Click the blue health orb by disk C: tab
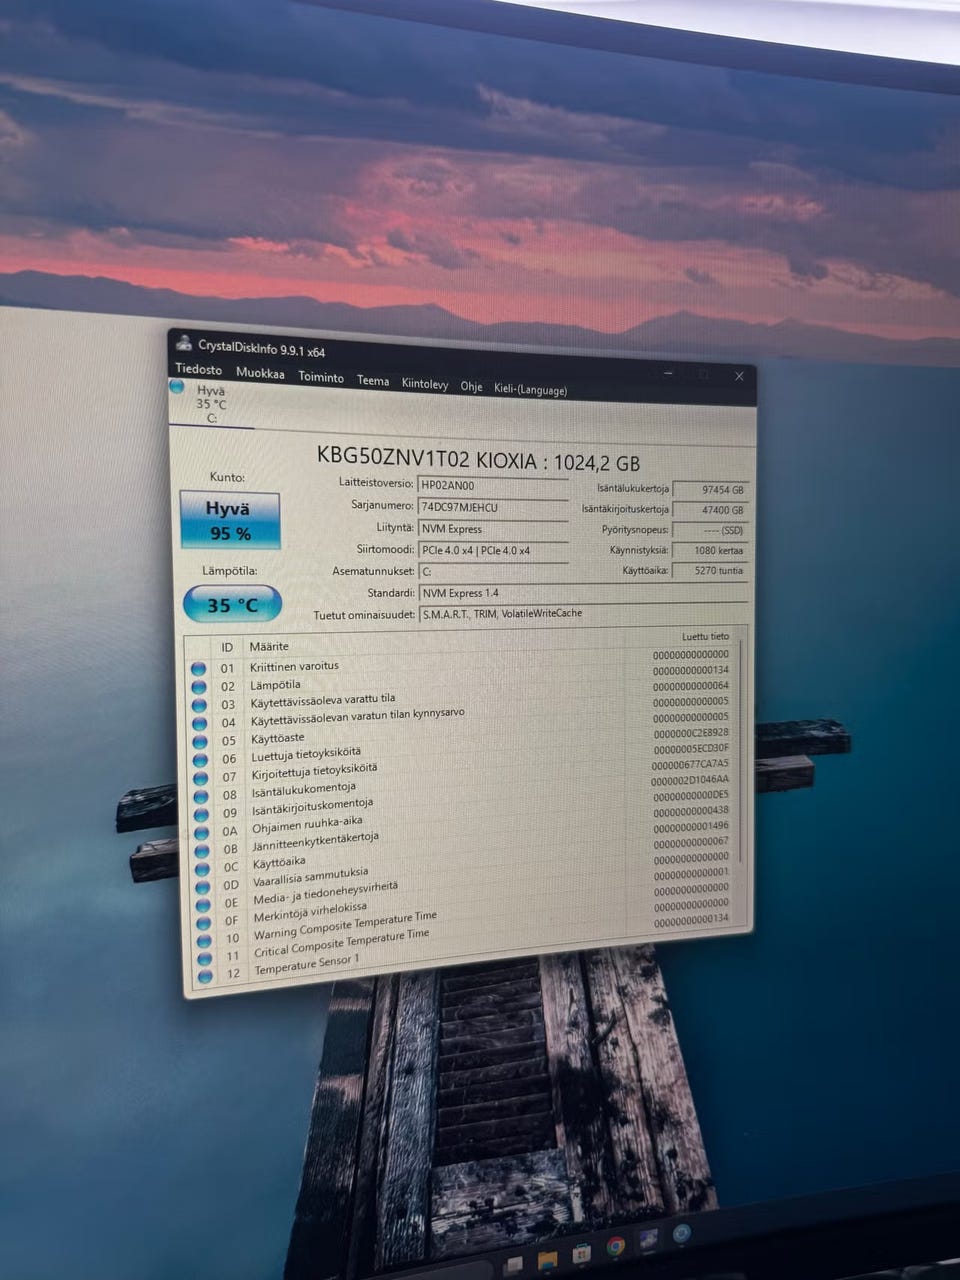Image resolution: width=960 pixels, height=1280 pixels. point(177,386)
